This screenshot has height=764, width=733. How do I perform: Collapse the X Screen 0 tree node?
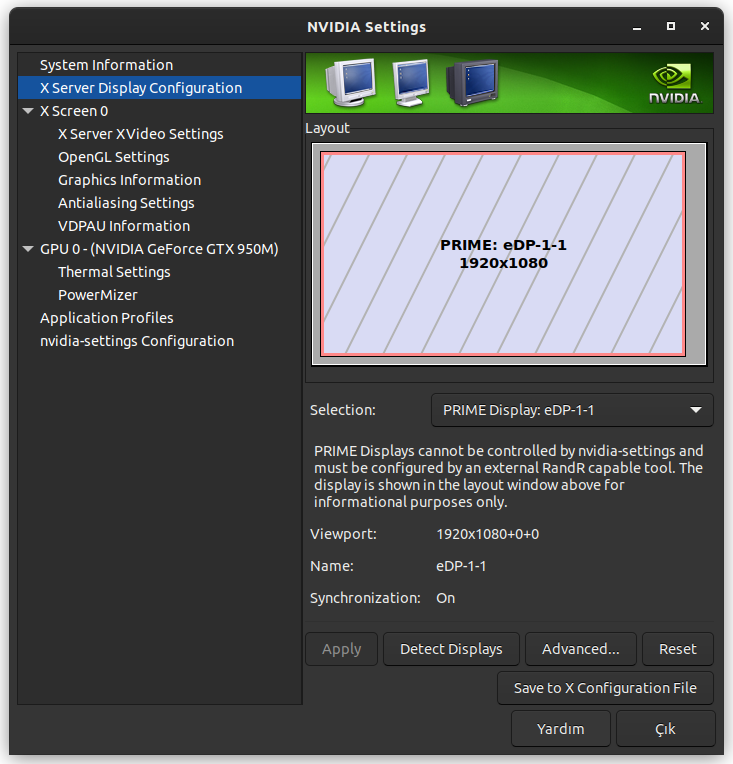pos(28,111)
